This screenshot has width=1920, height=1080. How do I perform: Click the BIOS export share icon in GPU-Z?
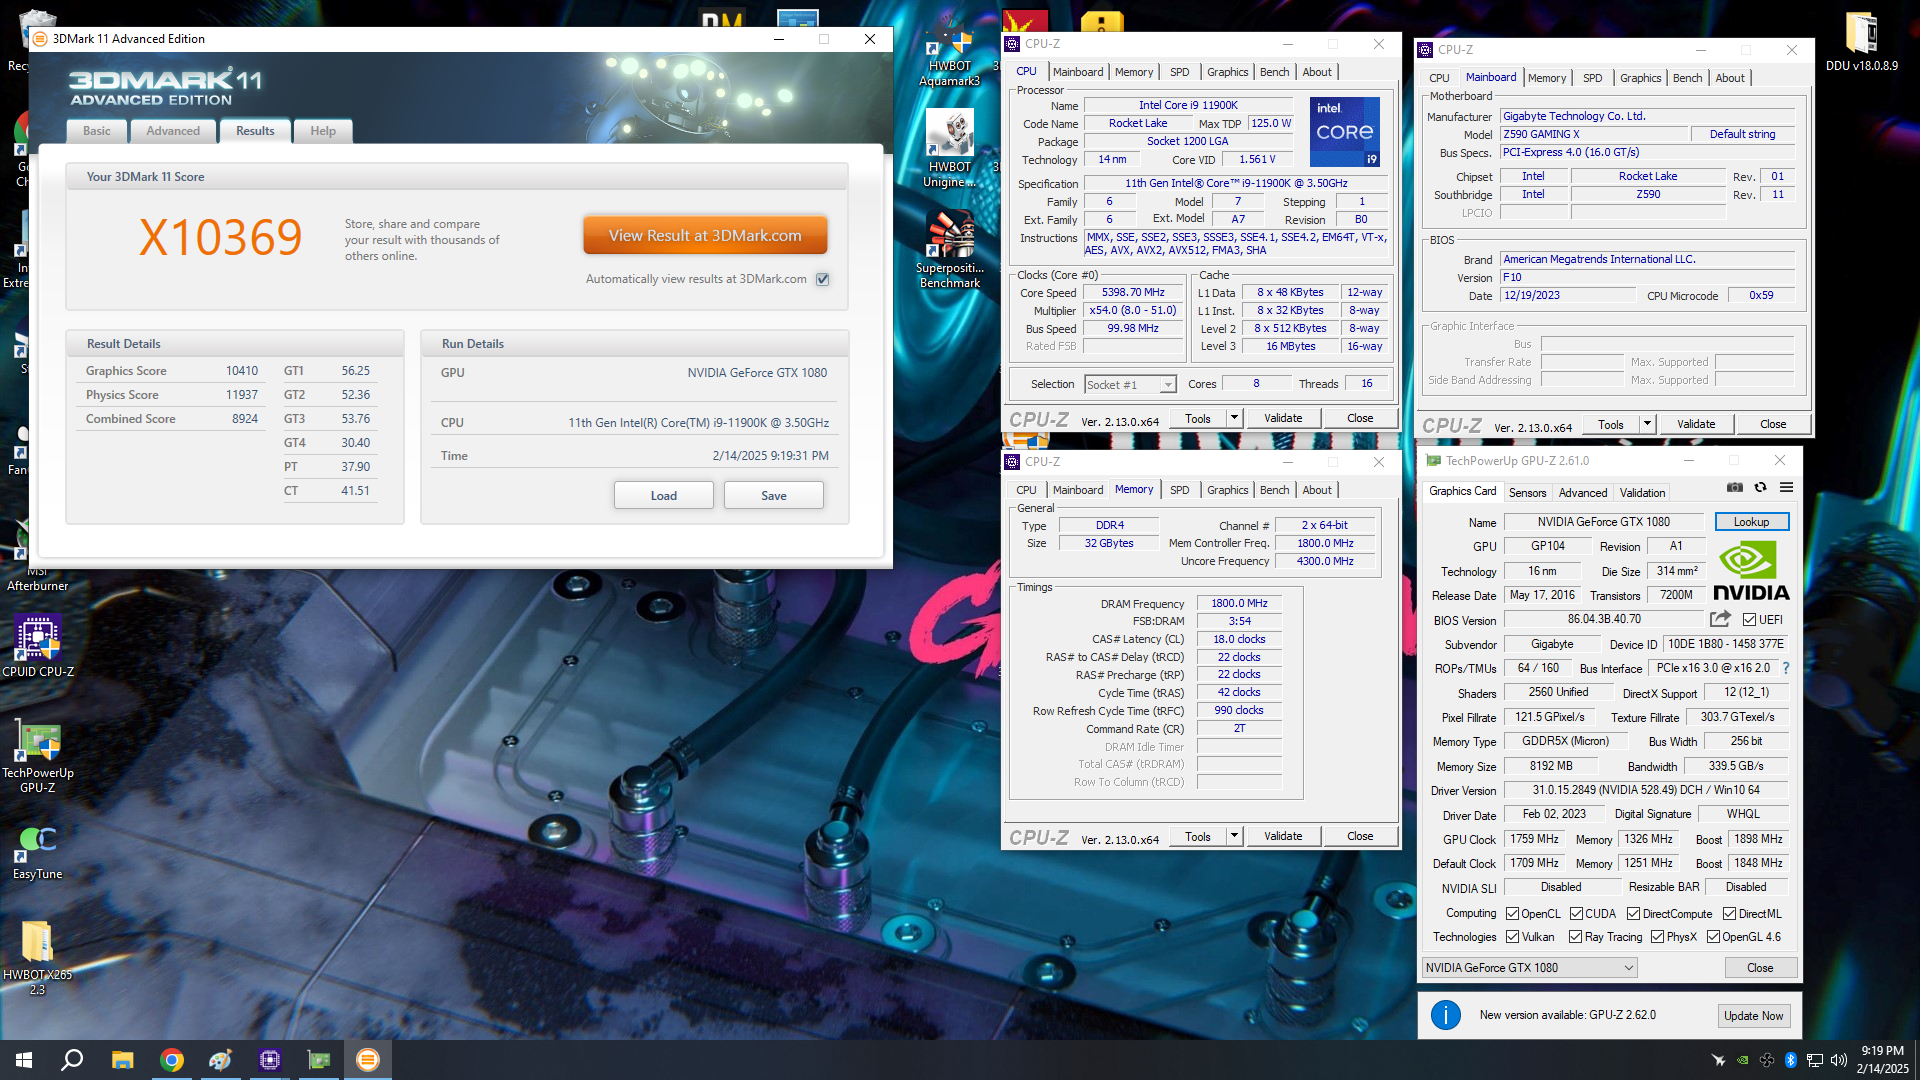click(x=1720, y=619)
